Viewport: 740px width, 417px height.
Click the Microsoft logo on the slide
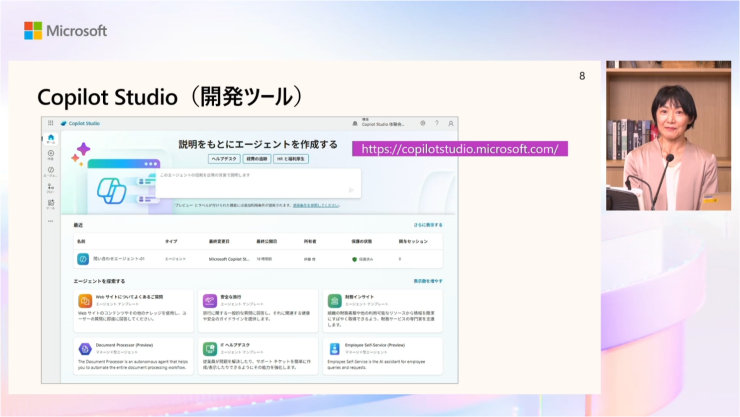[66, 31]
